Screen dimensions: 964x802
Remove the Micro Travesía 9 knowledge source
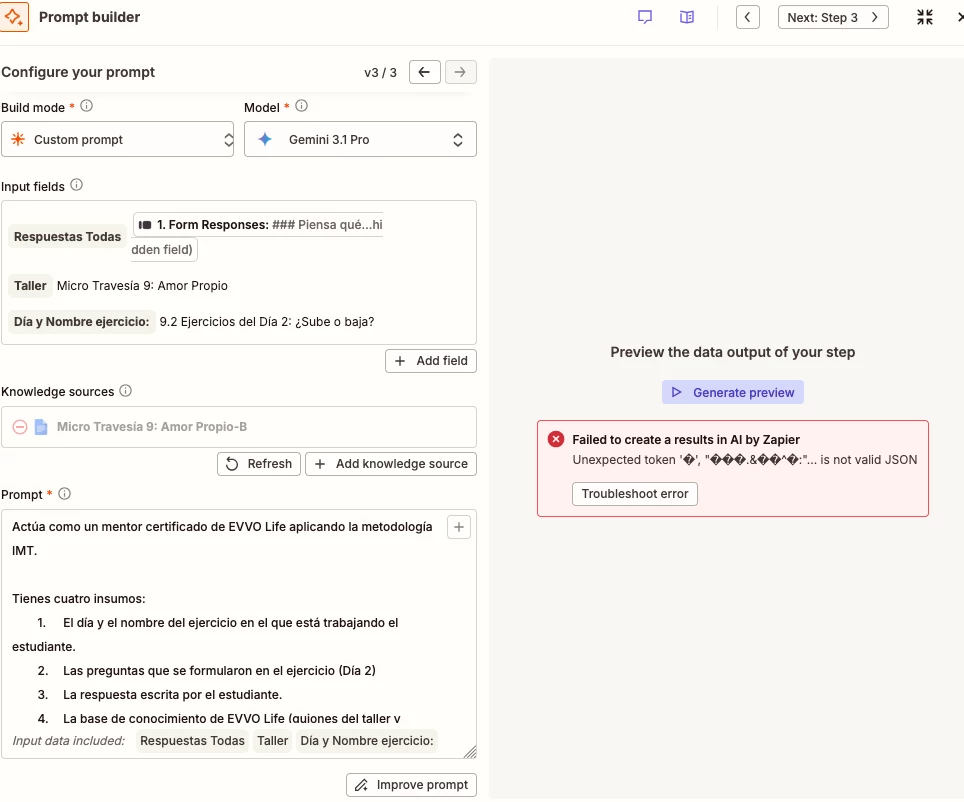[x=20, y=427]
